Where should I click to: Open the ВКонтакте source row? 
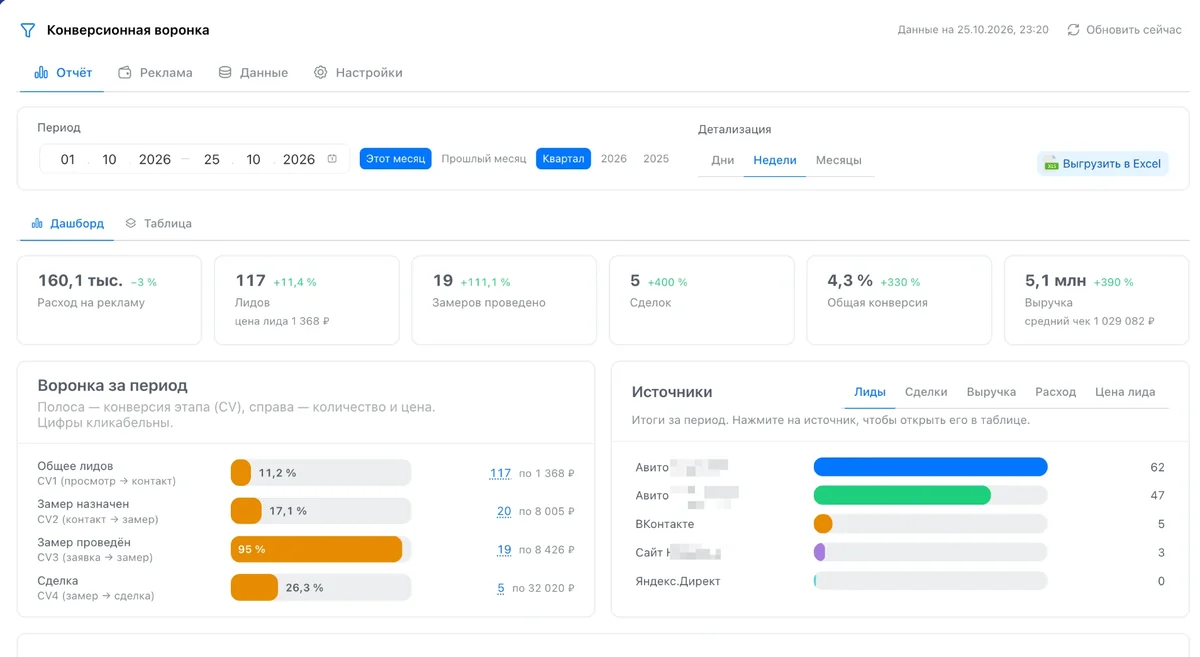coord(900,524)
